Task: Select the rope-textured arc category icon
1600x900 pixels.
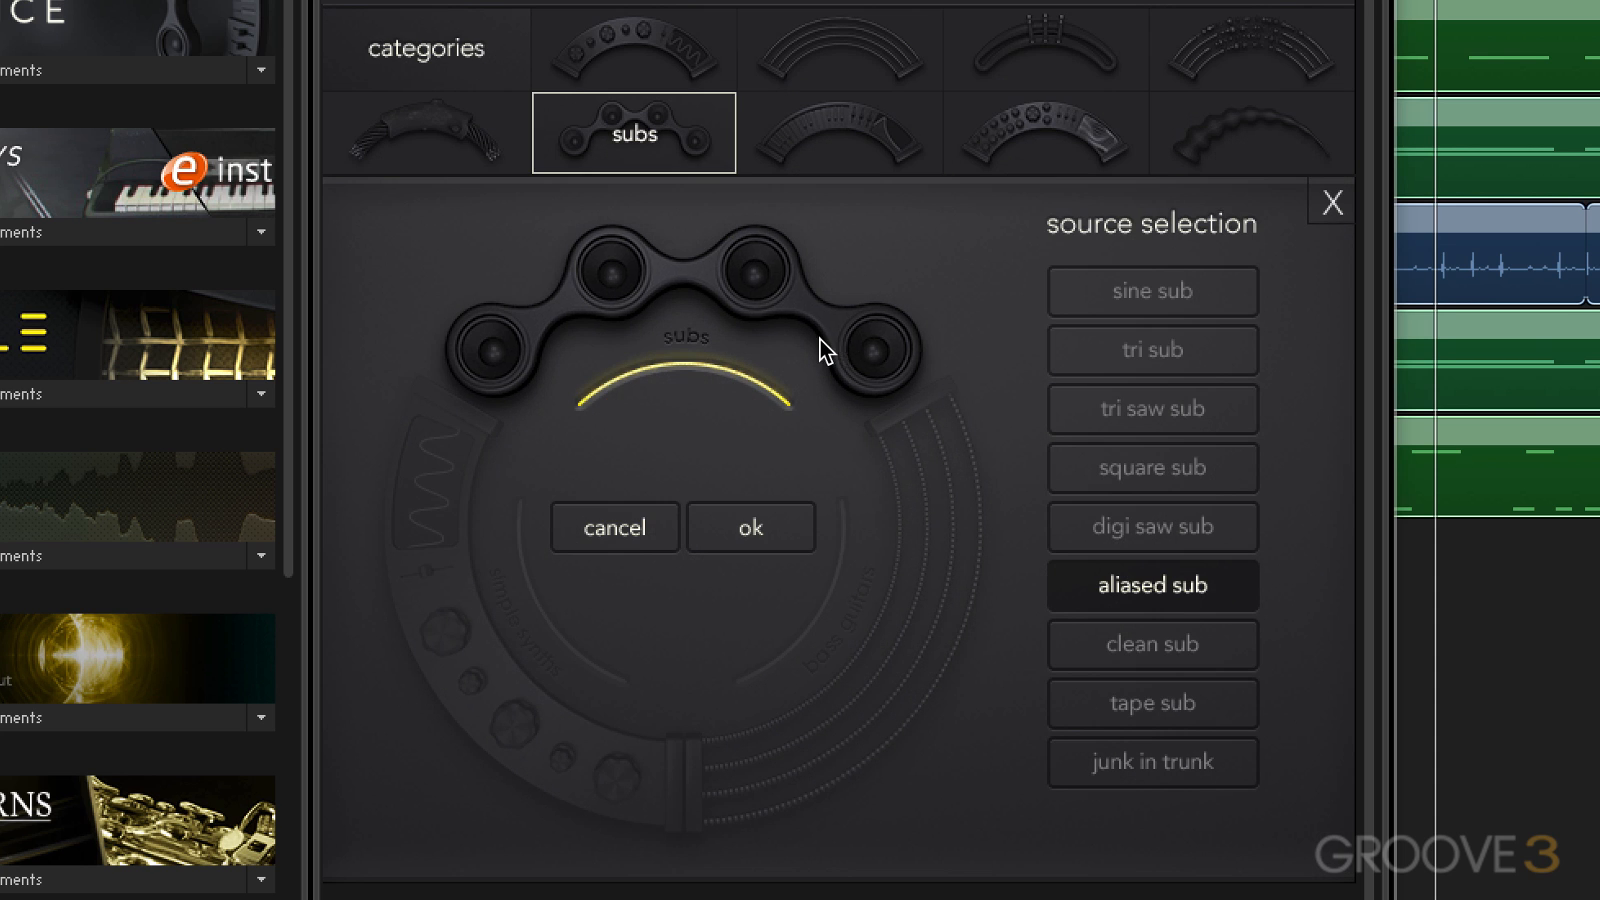Action: (x=427, y=133)
